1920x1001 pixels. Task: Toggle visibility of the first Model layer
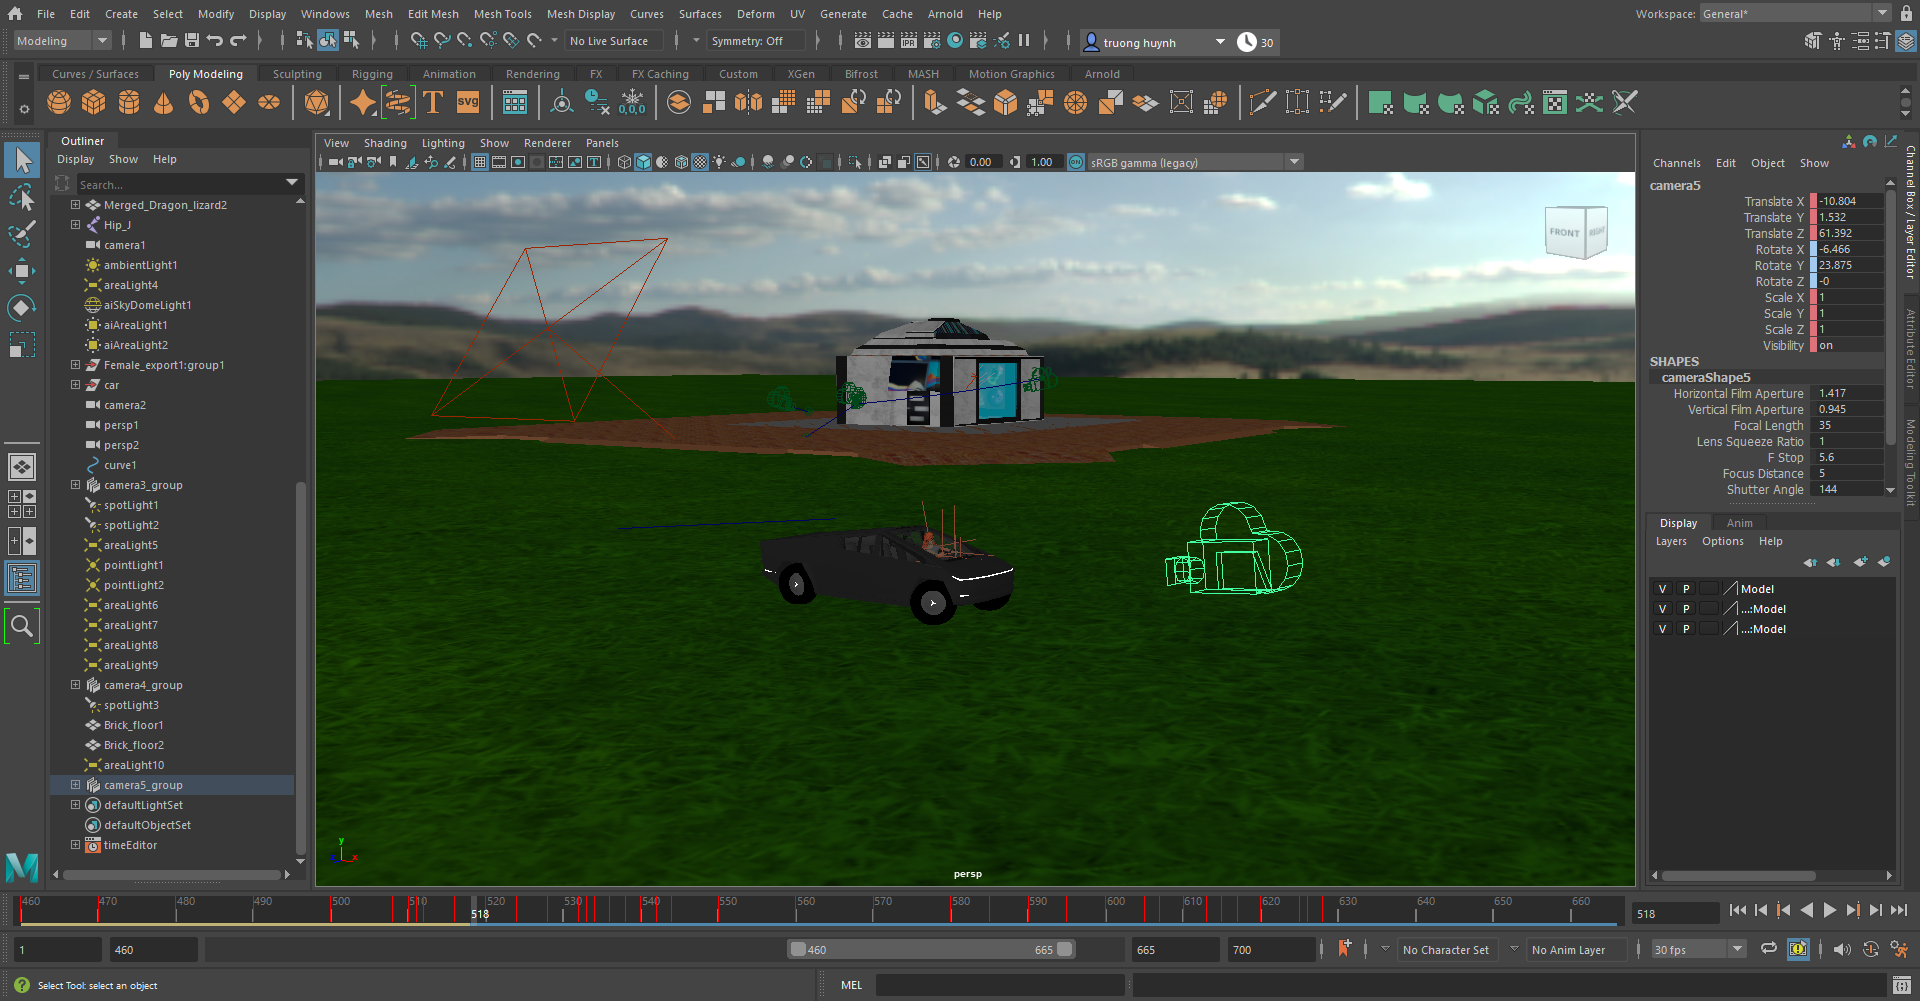tap(1663, 588)
